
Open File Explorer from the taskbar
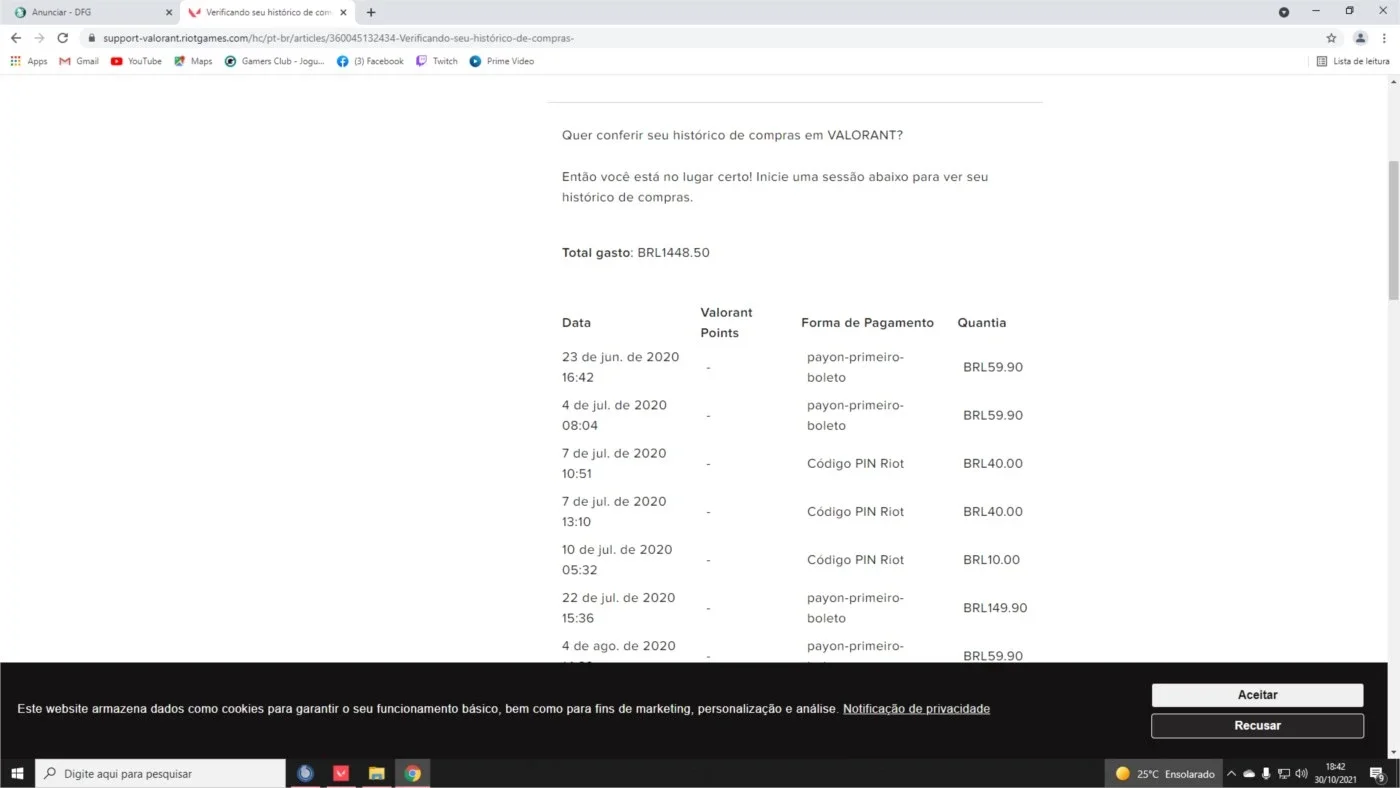377,773
